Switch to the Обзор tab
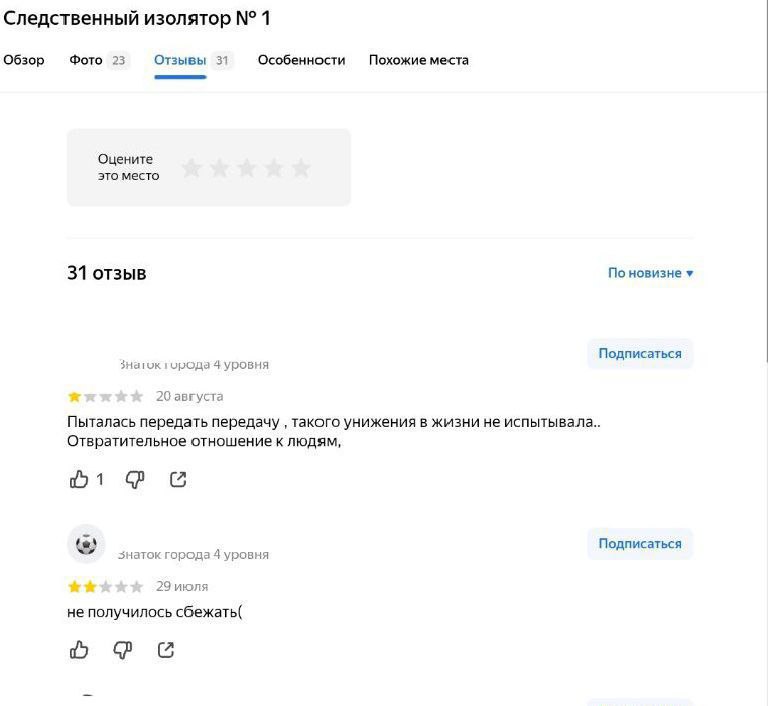The image size is (768, 706). coord(24,60)
